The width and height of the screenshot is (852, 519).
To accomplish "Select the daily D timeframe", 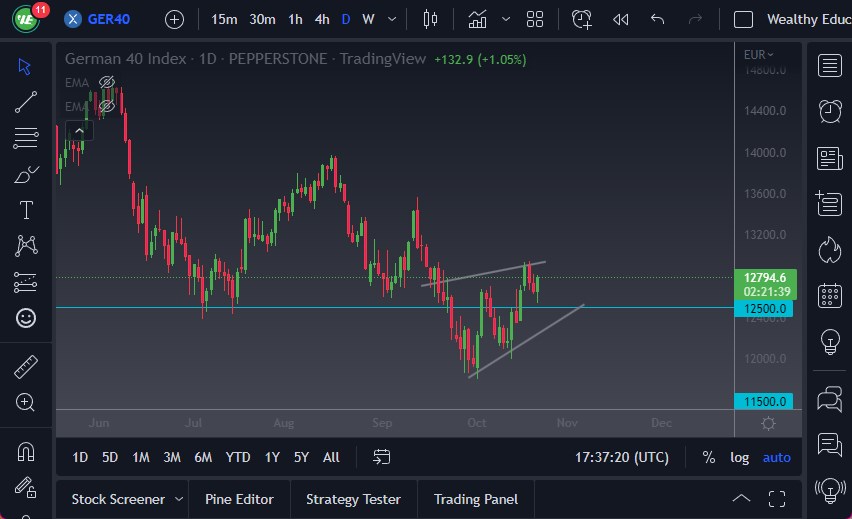I will (346, 20).
